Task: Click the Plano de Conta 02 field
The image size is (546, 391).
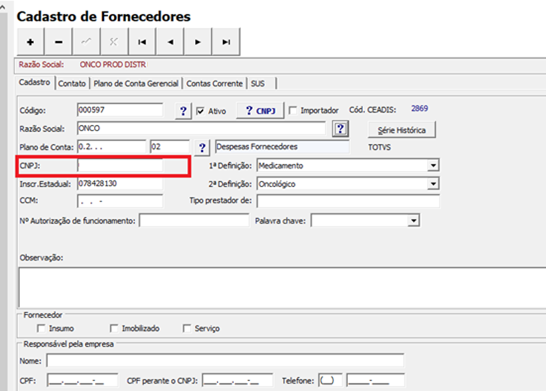Action: (x=170, y=147)
